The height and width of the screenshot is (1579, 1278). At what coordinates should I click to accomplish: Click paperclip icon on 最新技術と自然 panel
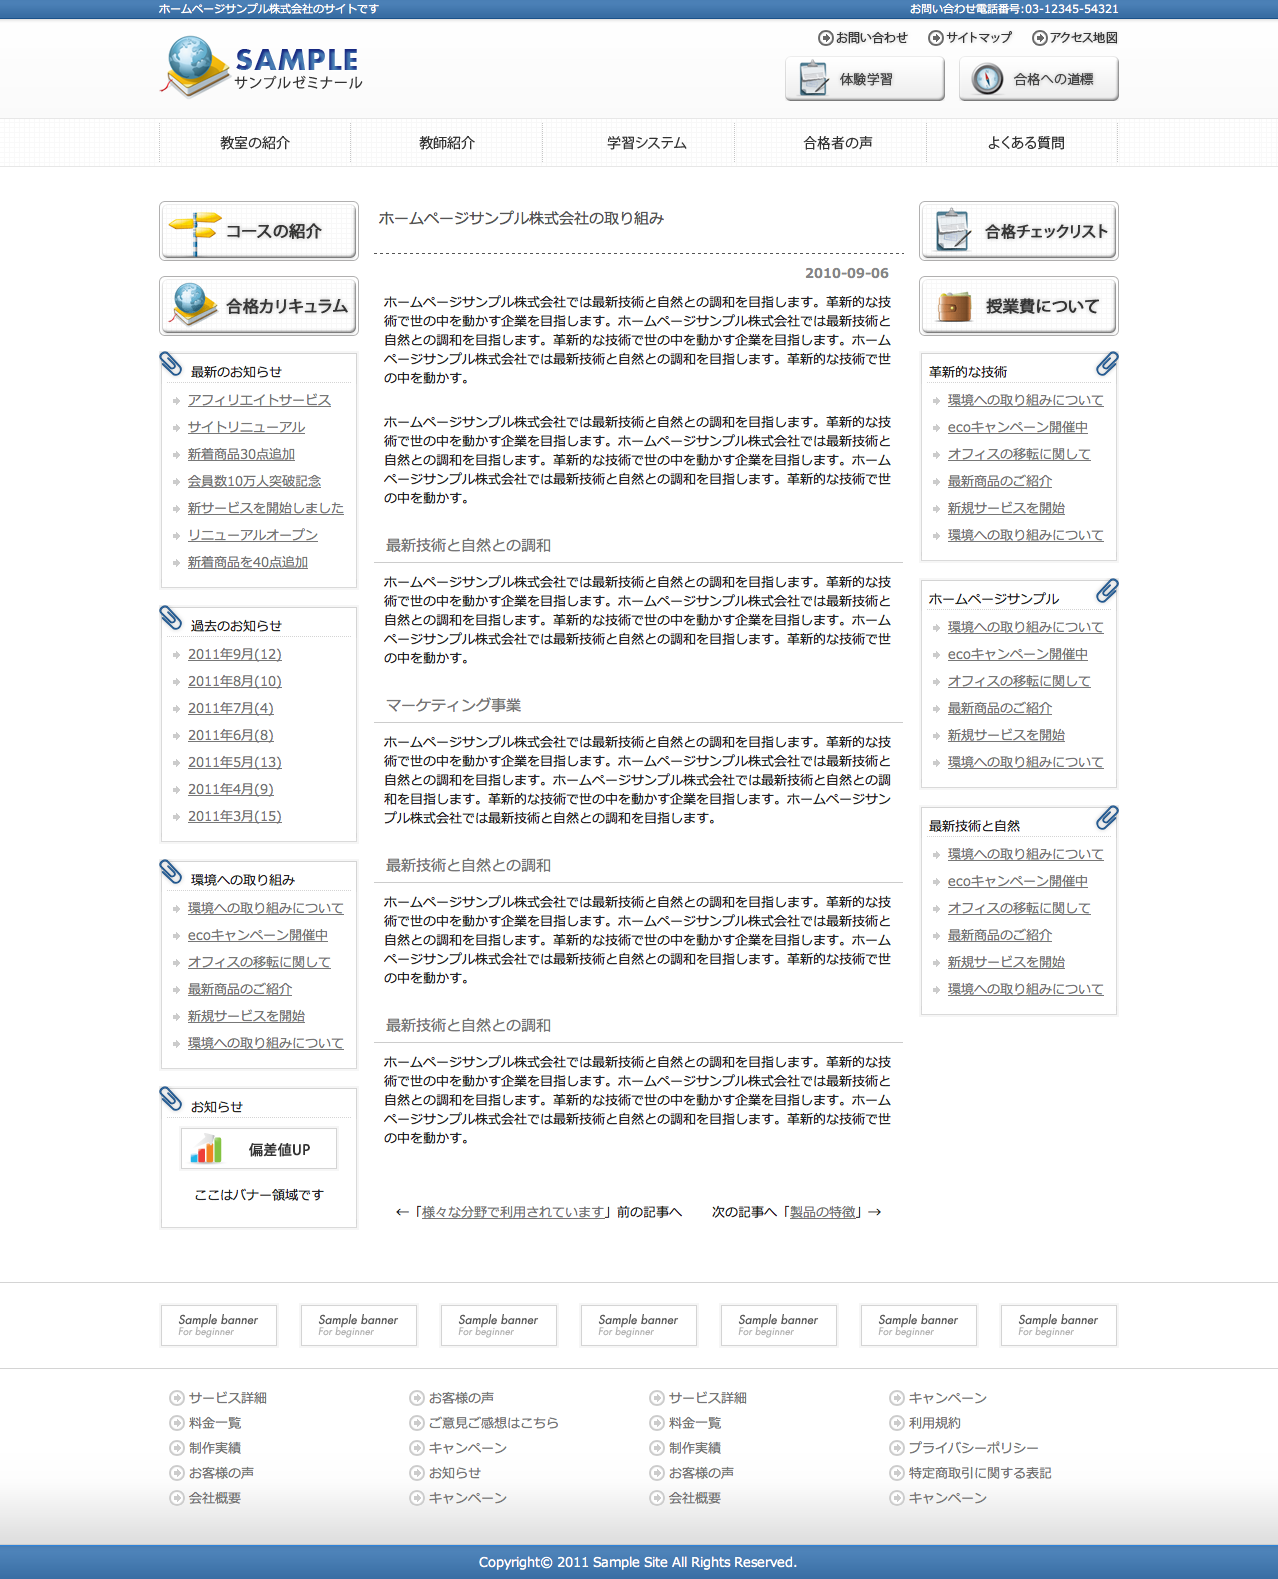point(1107,818)
